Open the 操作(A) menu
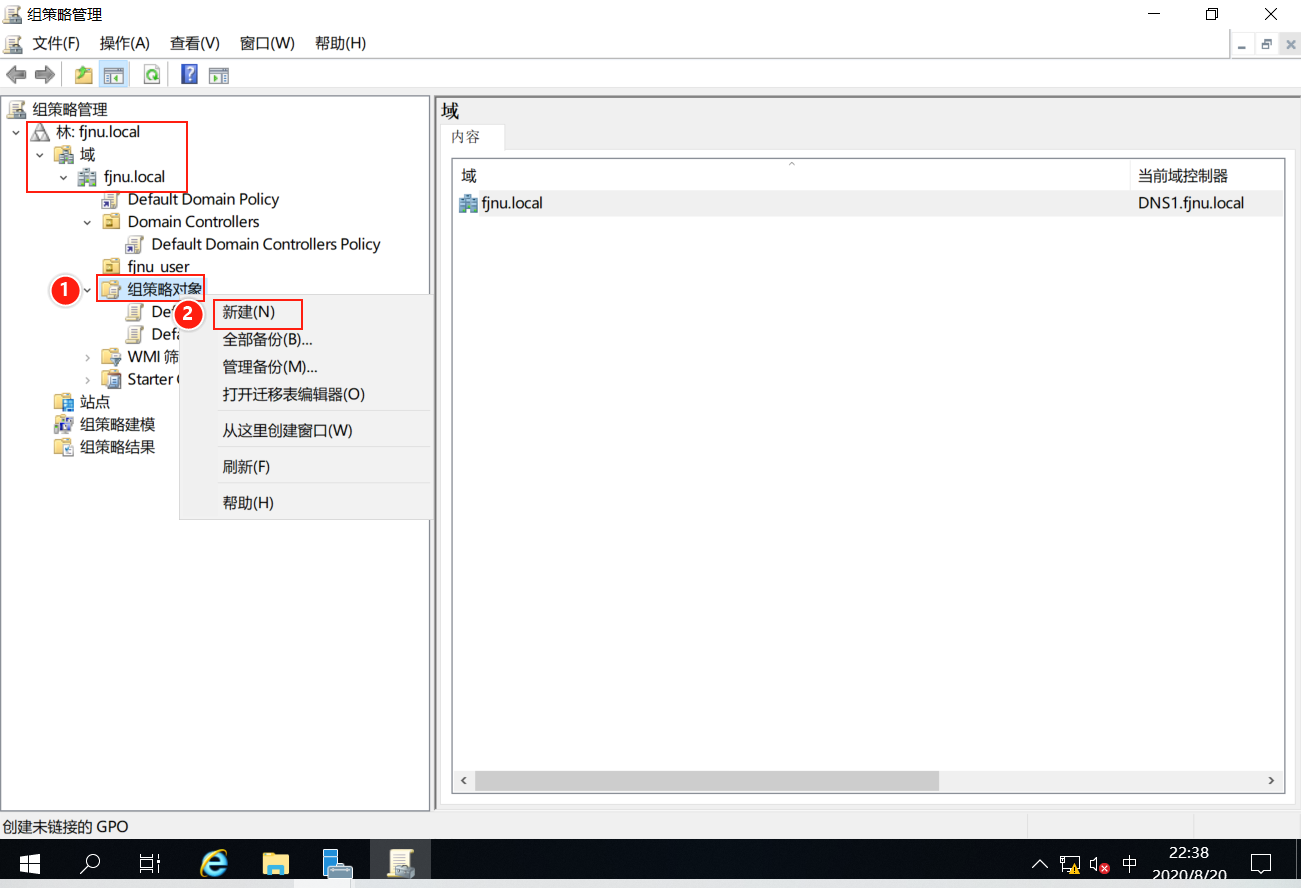The height and width of the screenshot is (888, 1301). point(125,44)
